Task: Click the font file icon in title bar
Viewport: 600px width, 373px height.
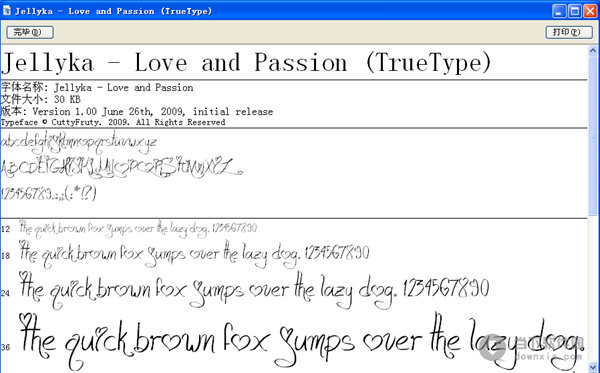Action: tap(7, 10)
